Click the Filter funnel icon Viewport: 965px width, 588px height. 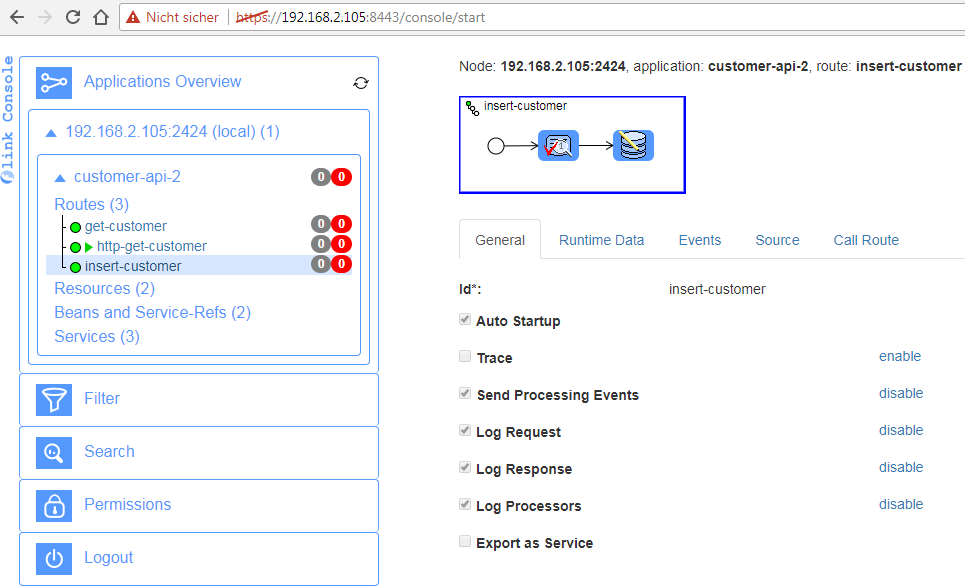pyautogui.click(x=54, y=399)
